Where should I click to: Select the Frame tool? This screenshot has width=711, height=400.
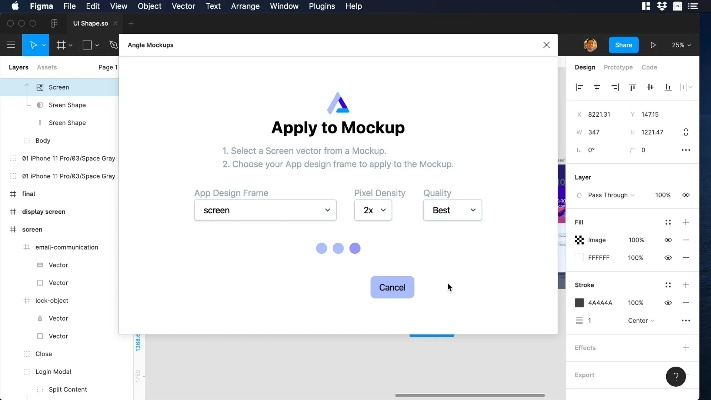click(61, 45)
